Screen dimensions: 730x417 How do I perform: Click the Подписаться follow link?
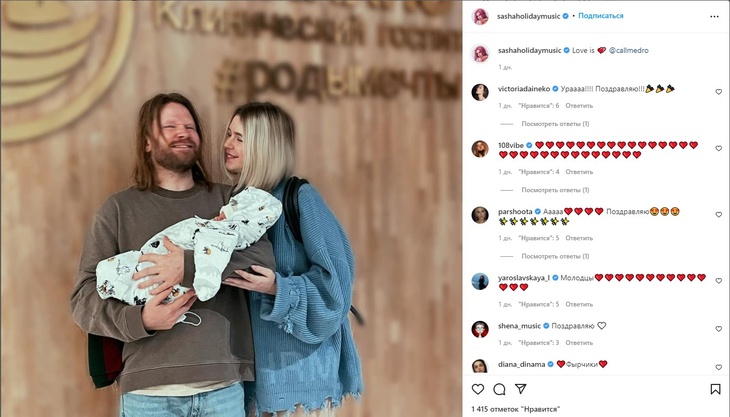(x=601, y=16)
